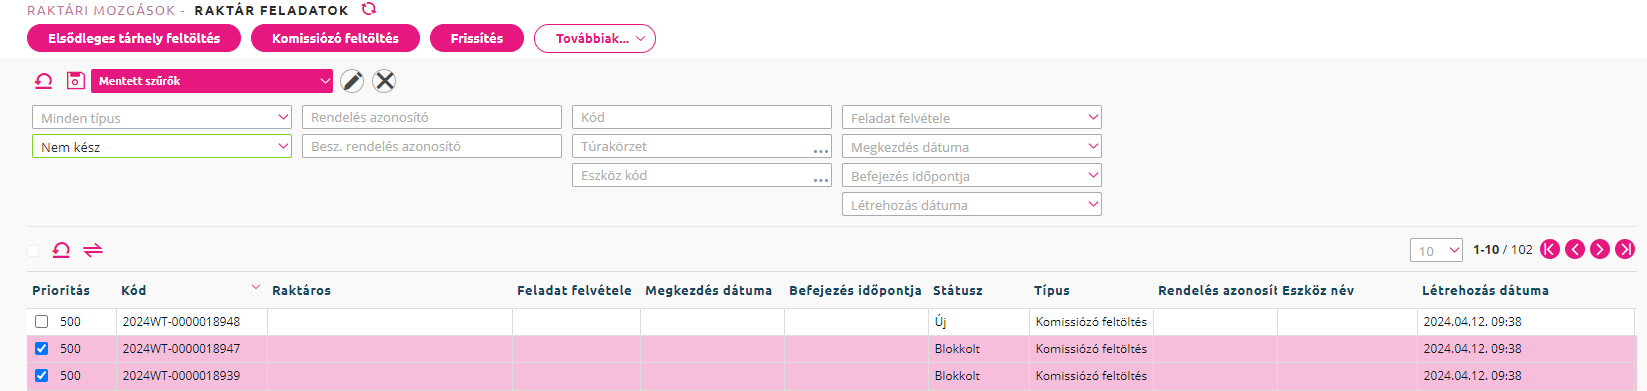Sort by the Kód column header
Screen dimensions: 1647x391
[x=134, y=291]
